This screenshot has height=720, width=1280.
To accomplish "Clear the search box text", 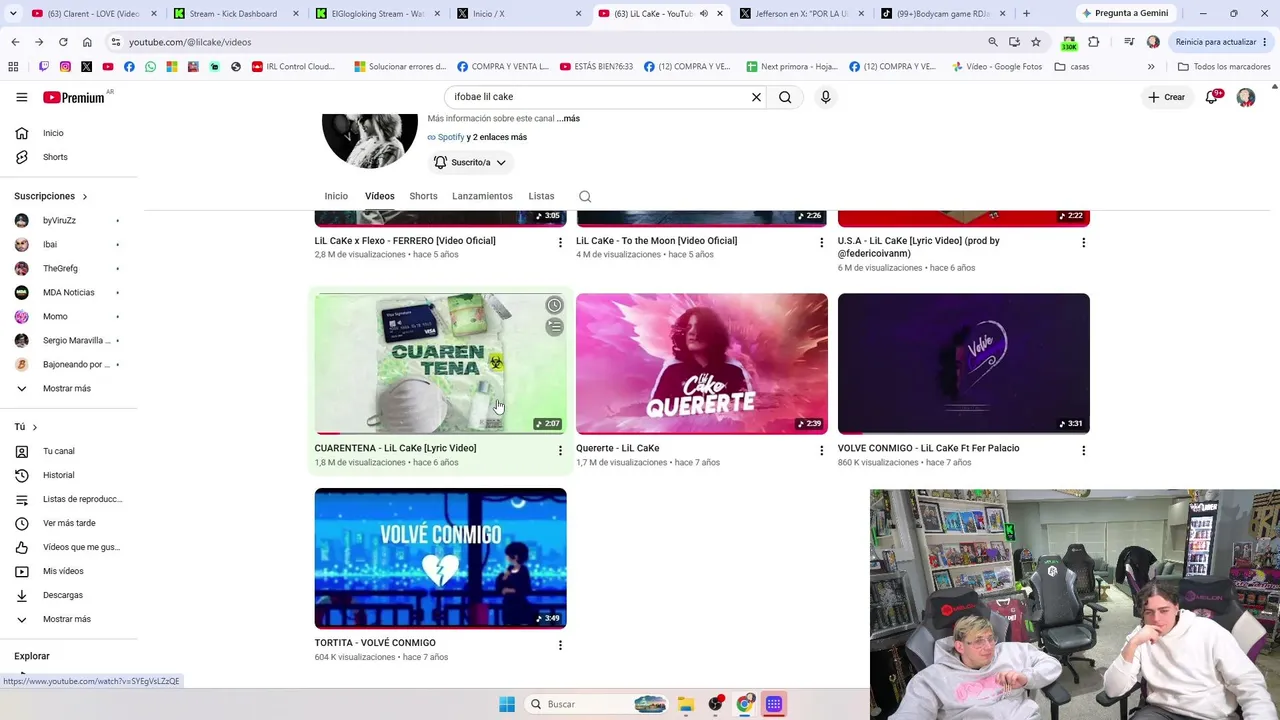I will pos(756,97).
